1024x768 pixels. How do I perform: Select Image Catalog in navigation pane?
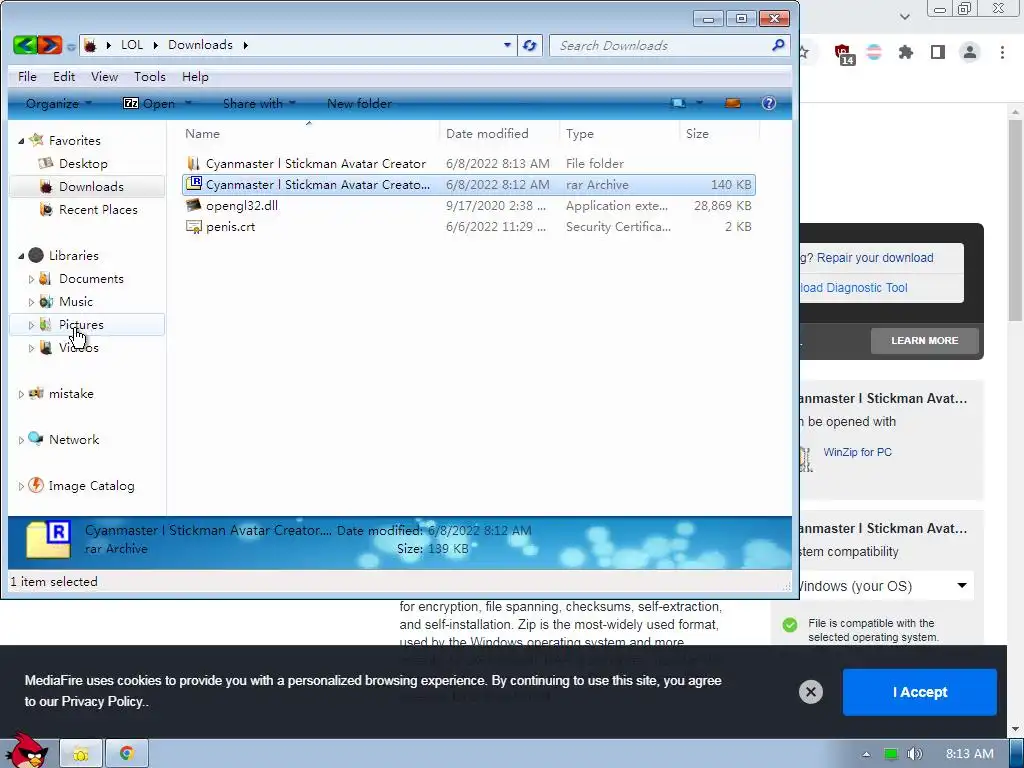[91, 485]
